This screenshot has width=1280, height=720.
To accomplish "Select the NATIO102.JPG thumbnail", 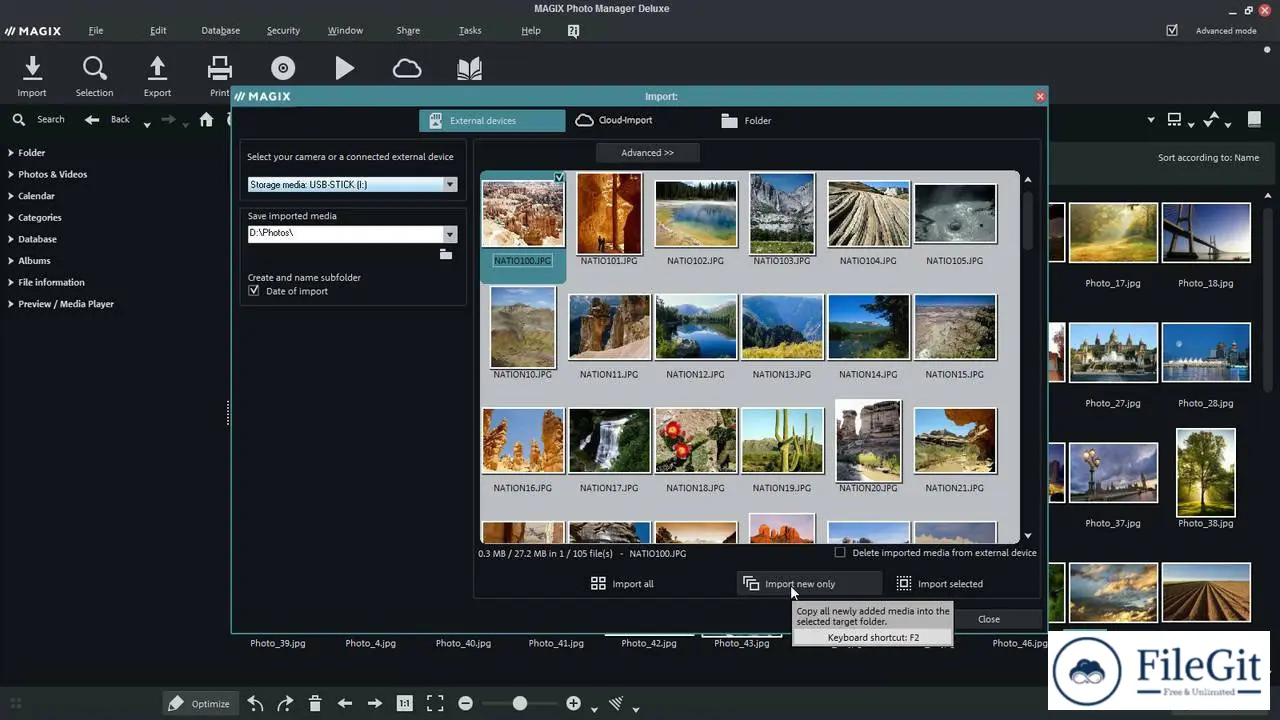I will [695, 214].
